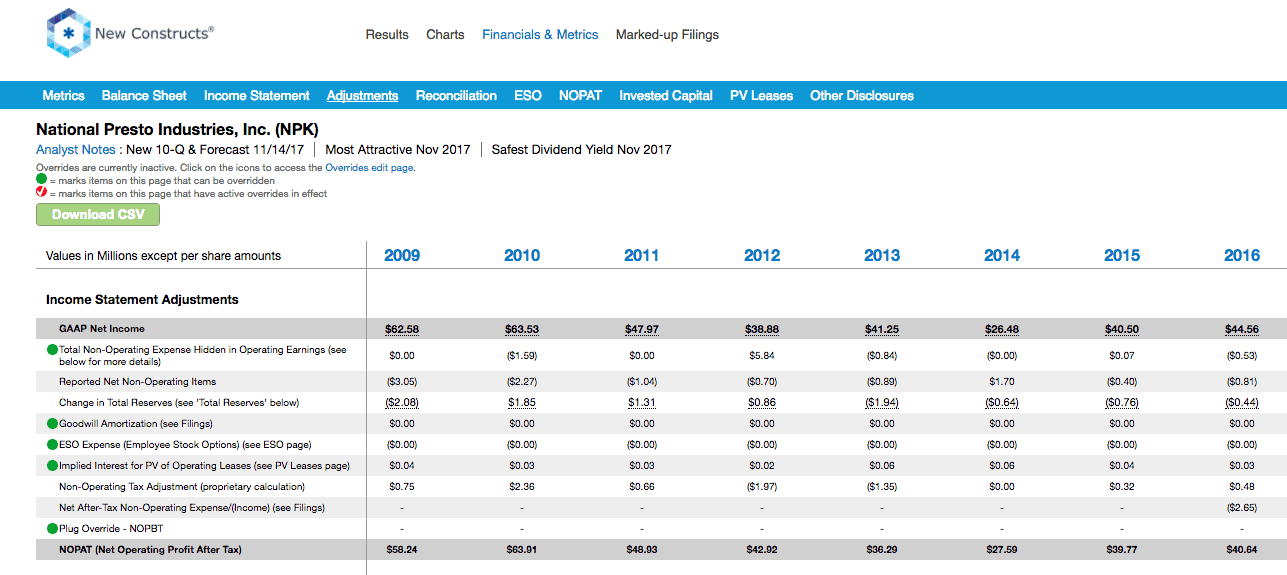The image size is (1287, 575).
Task: Click NOPAT value $58.24 for 2009
Action: [402, 550]
